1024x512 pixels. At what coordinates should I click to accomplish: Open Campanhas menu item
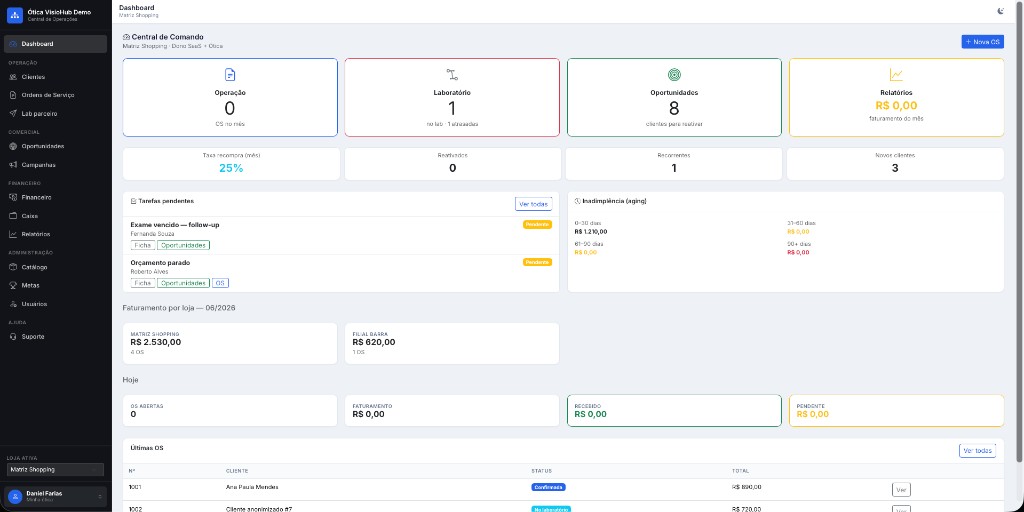point(56,165)
